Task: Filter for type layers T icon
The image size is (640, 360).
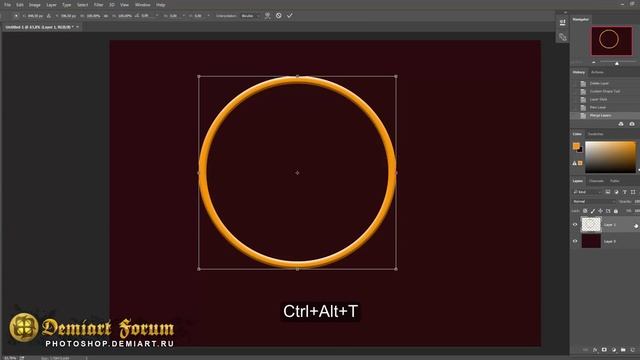Action: point(624,192)
